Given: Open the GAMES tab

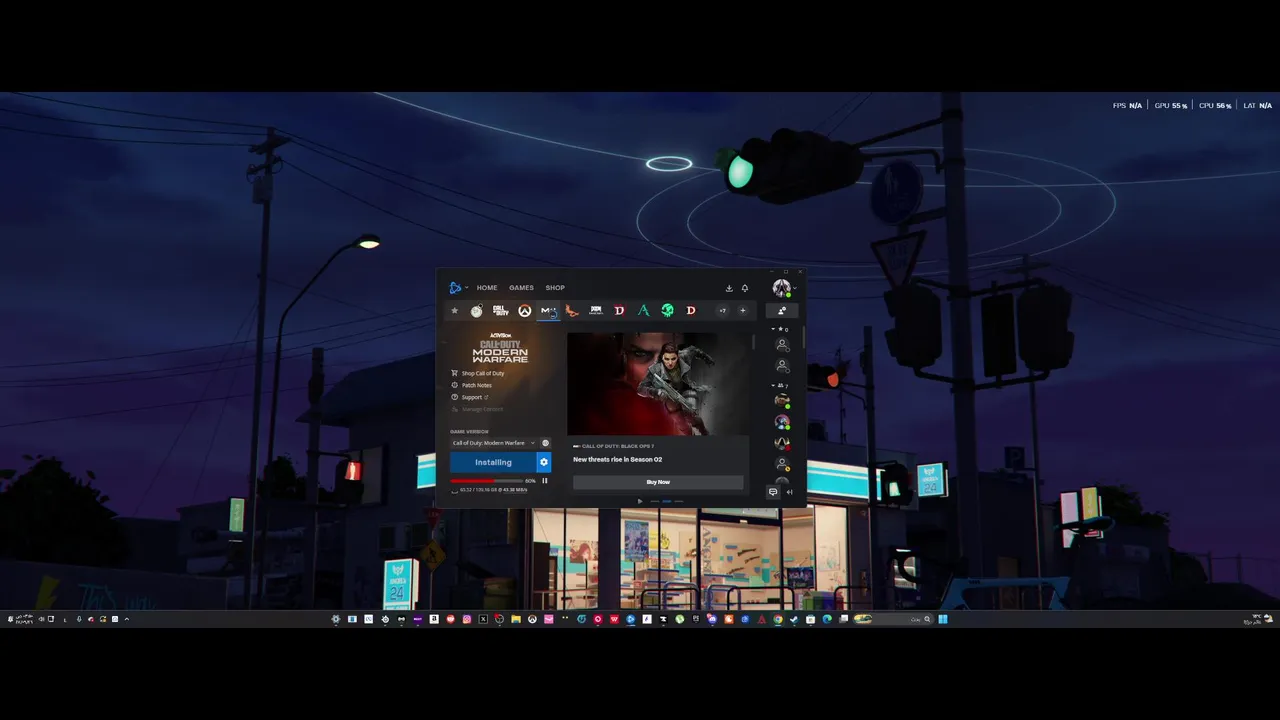Looking at the screenshot, I should 521,288.
